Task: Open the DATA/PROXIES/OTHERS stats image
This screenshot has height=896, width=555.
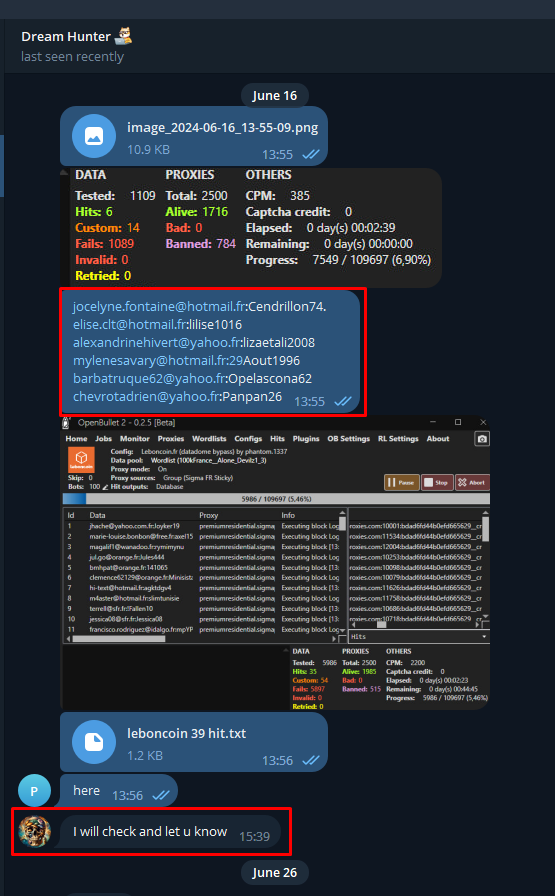Action: [251, 227]
